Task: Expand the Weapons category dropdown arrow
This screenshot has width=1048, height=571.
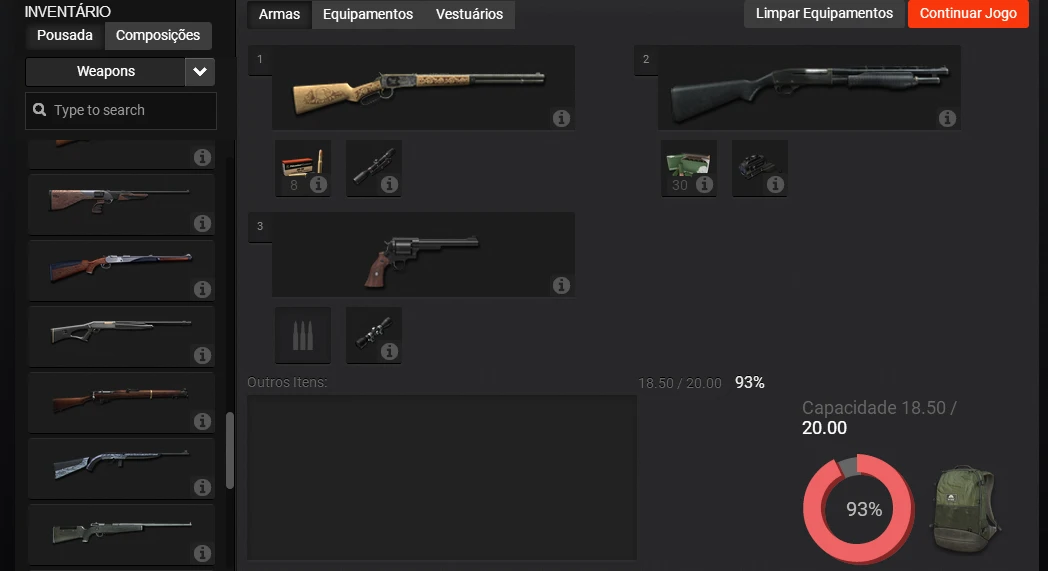Action: click(200, 72)
